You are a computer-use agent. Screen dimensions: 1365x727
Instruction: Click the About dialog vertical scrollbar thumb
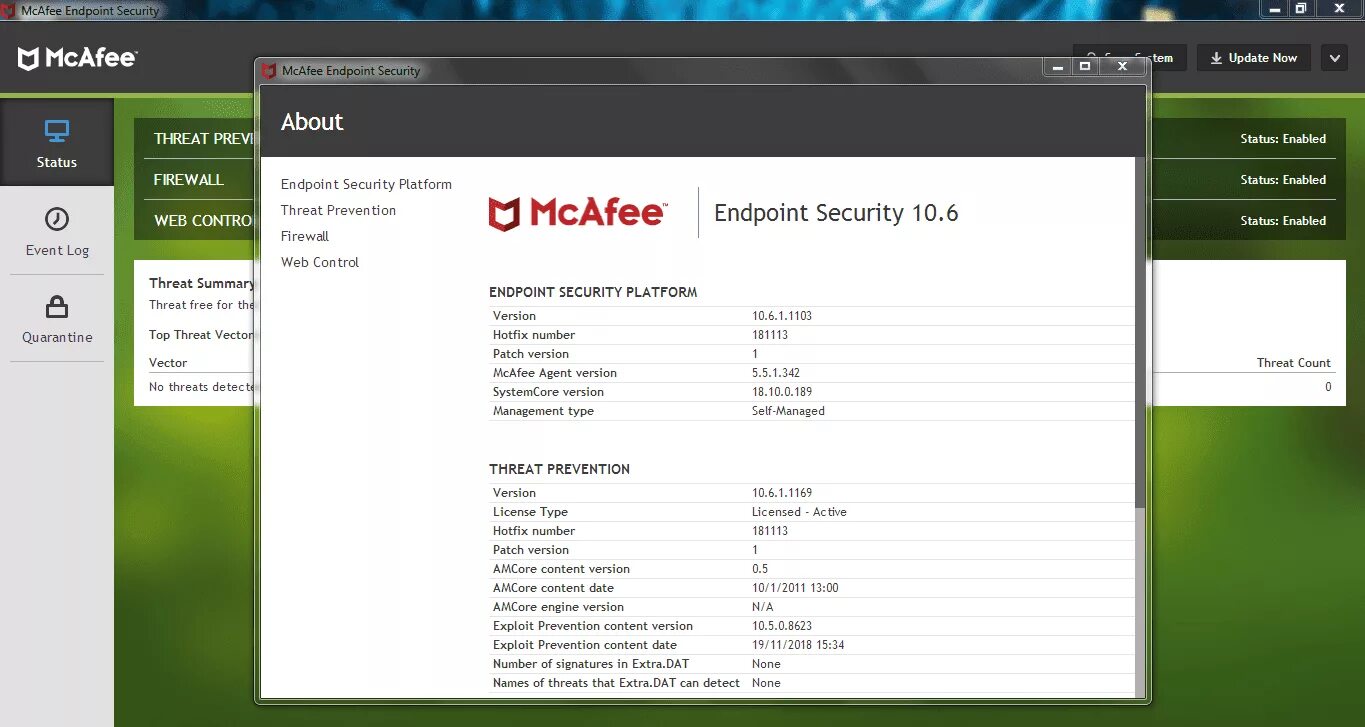(x=1140, y=333)
